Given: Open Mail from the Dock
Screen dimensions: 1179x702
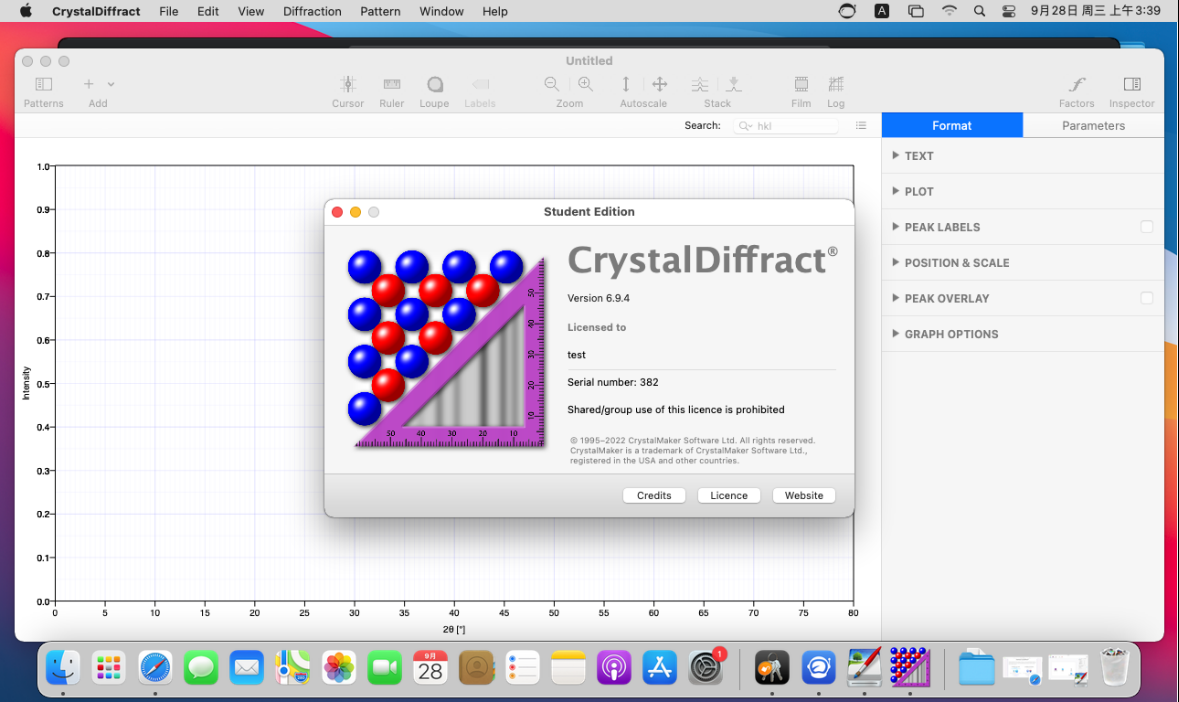Looking at the screenshot, I should point(247,667).
